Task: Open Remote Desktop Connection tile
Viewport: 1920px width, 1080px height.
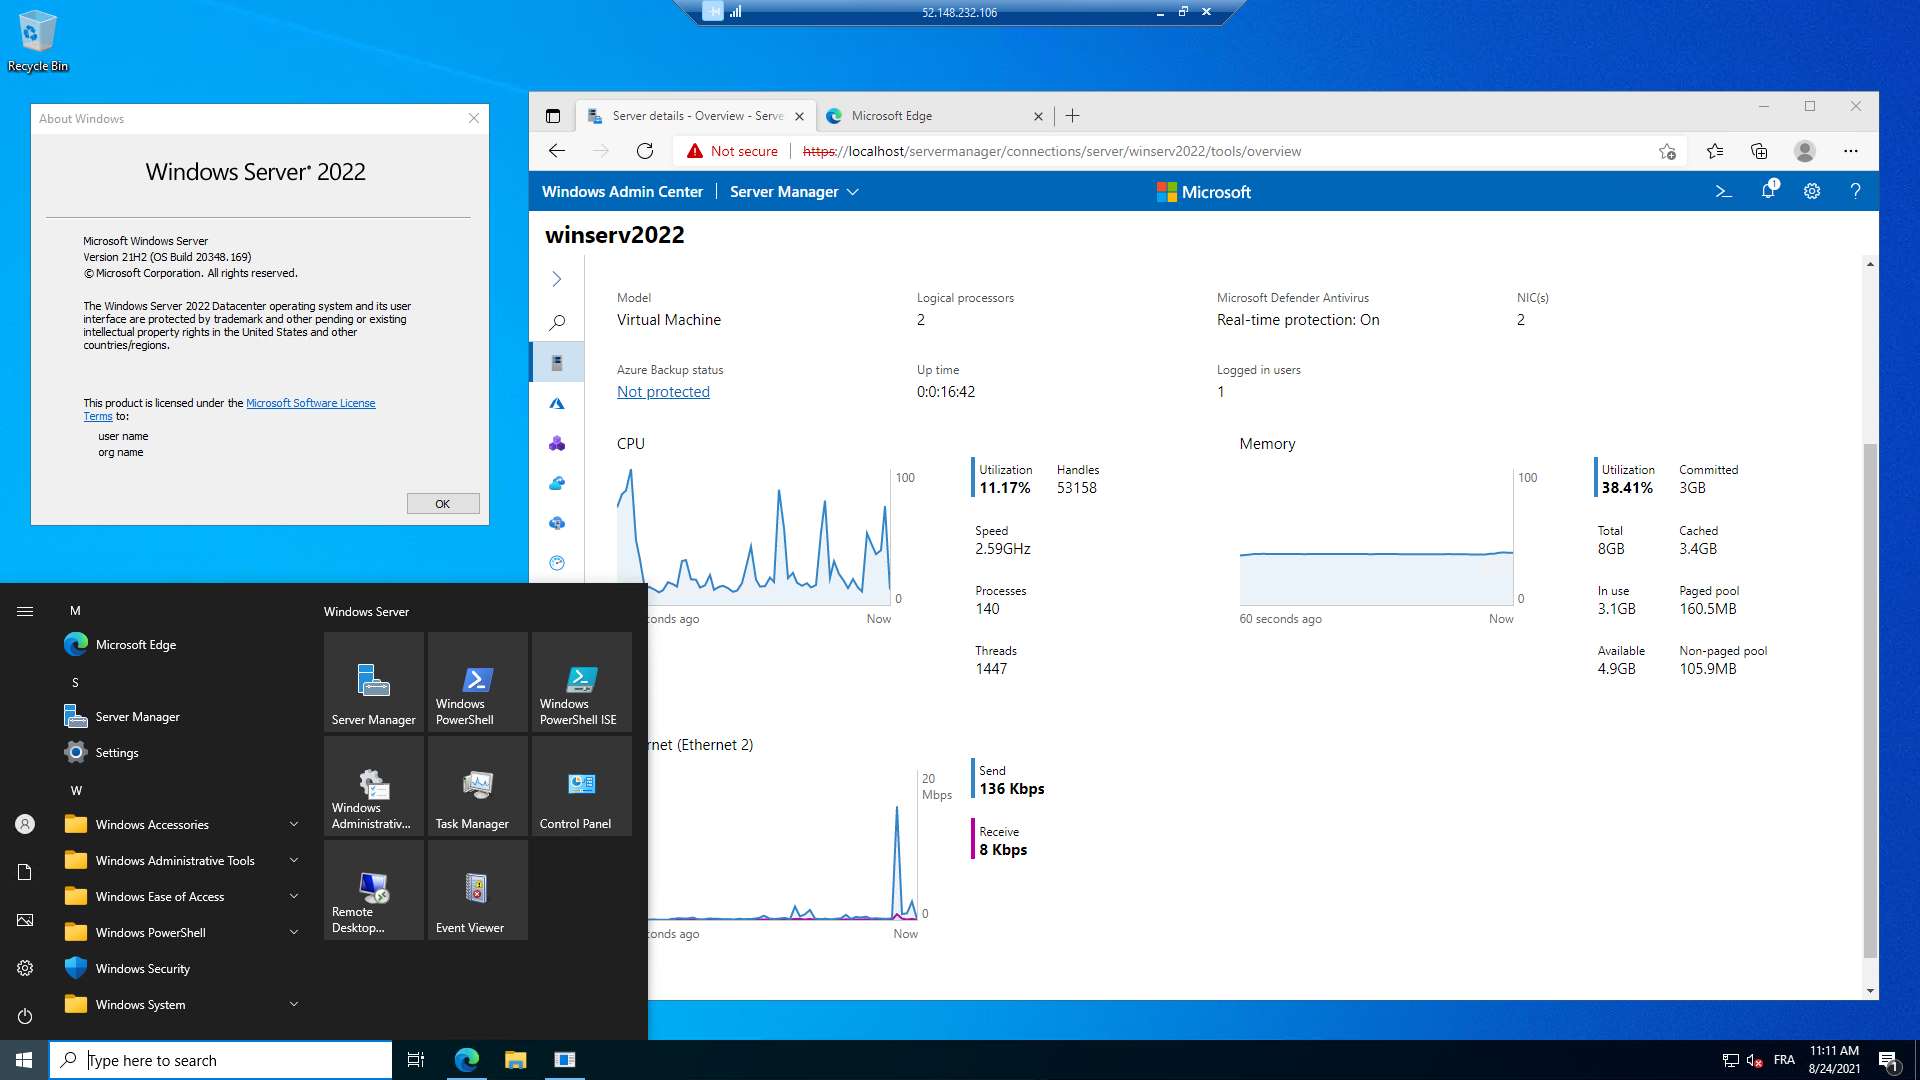Action: click(x=374, y=890)
